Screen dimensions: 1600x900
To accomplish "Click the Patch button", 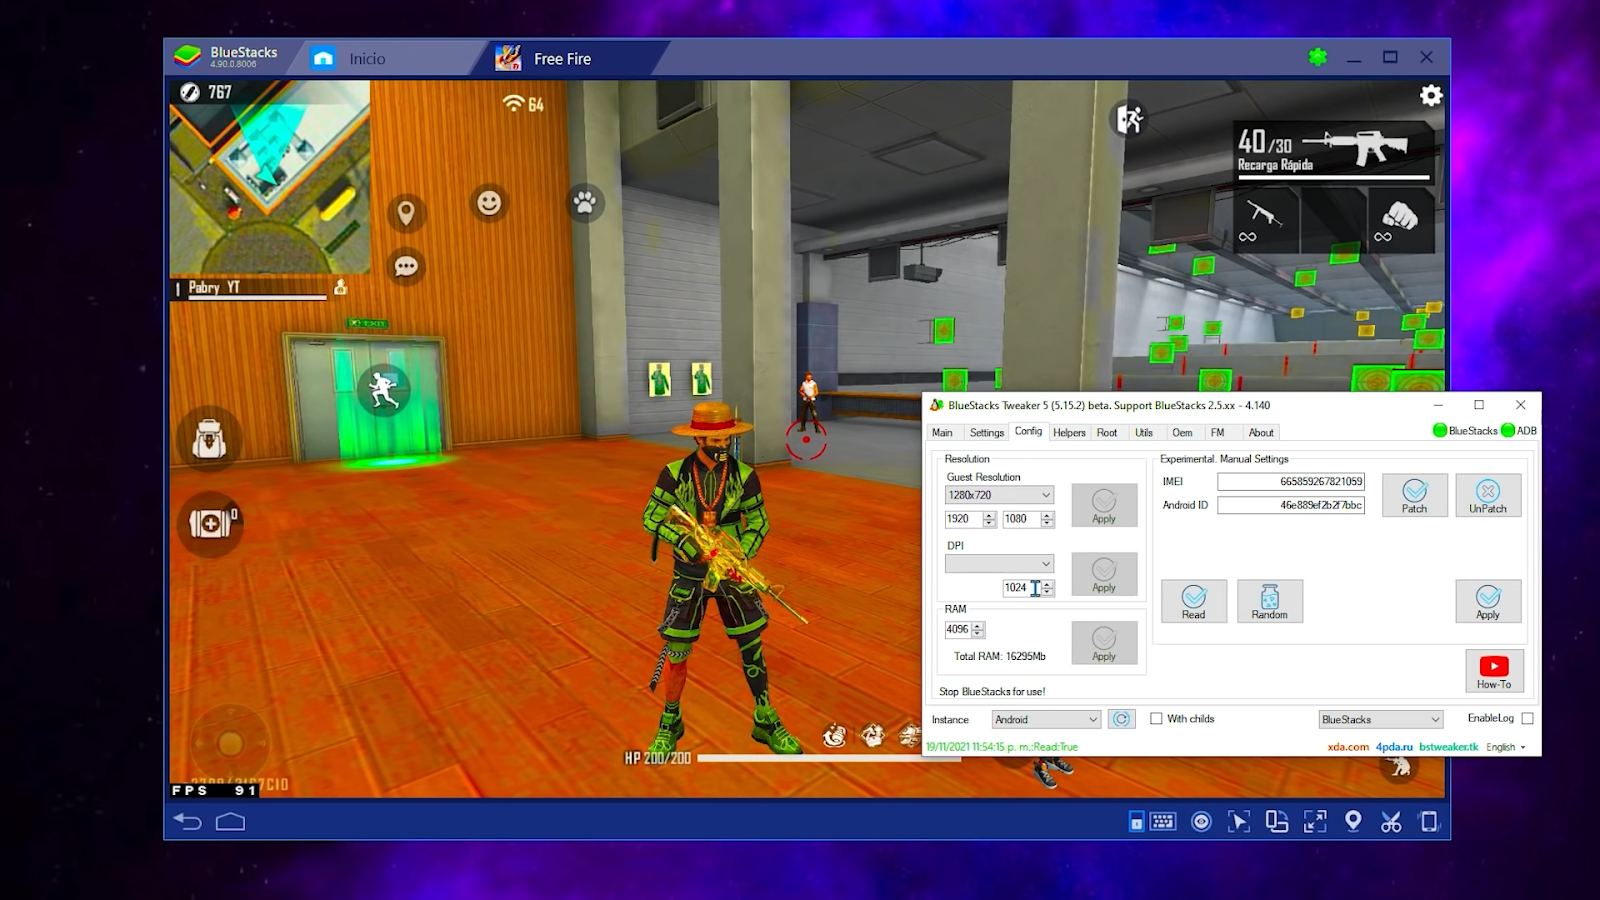I will click(1415, 495).
